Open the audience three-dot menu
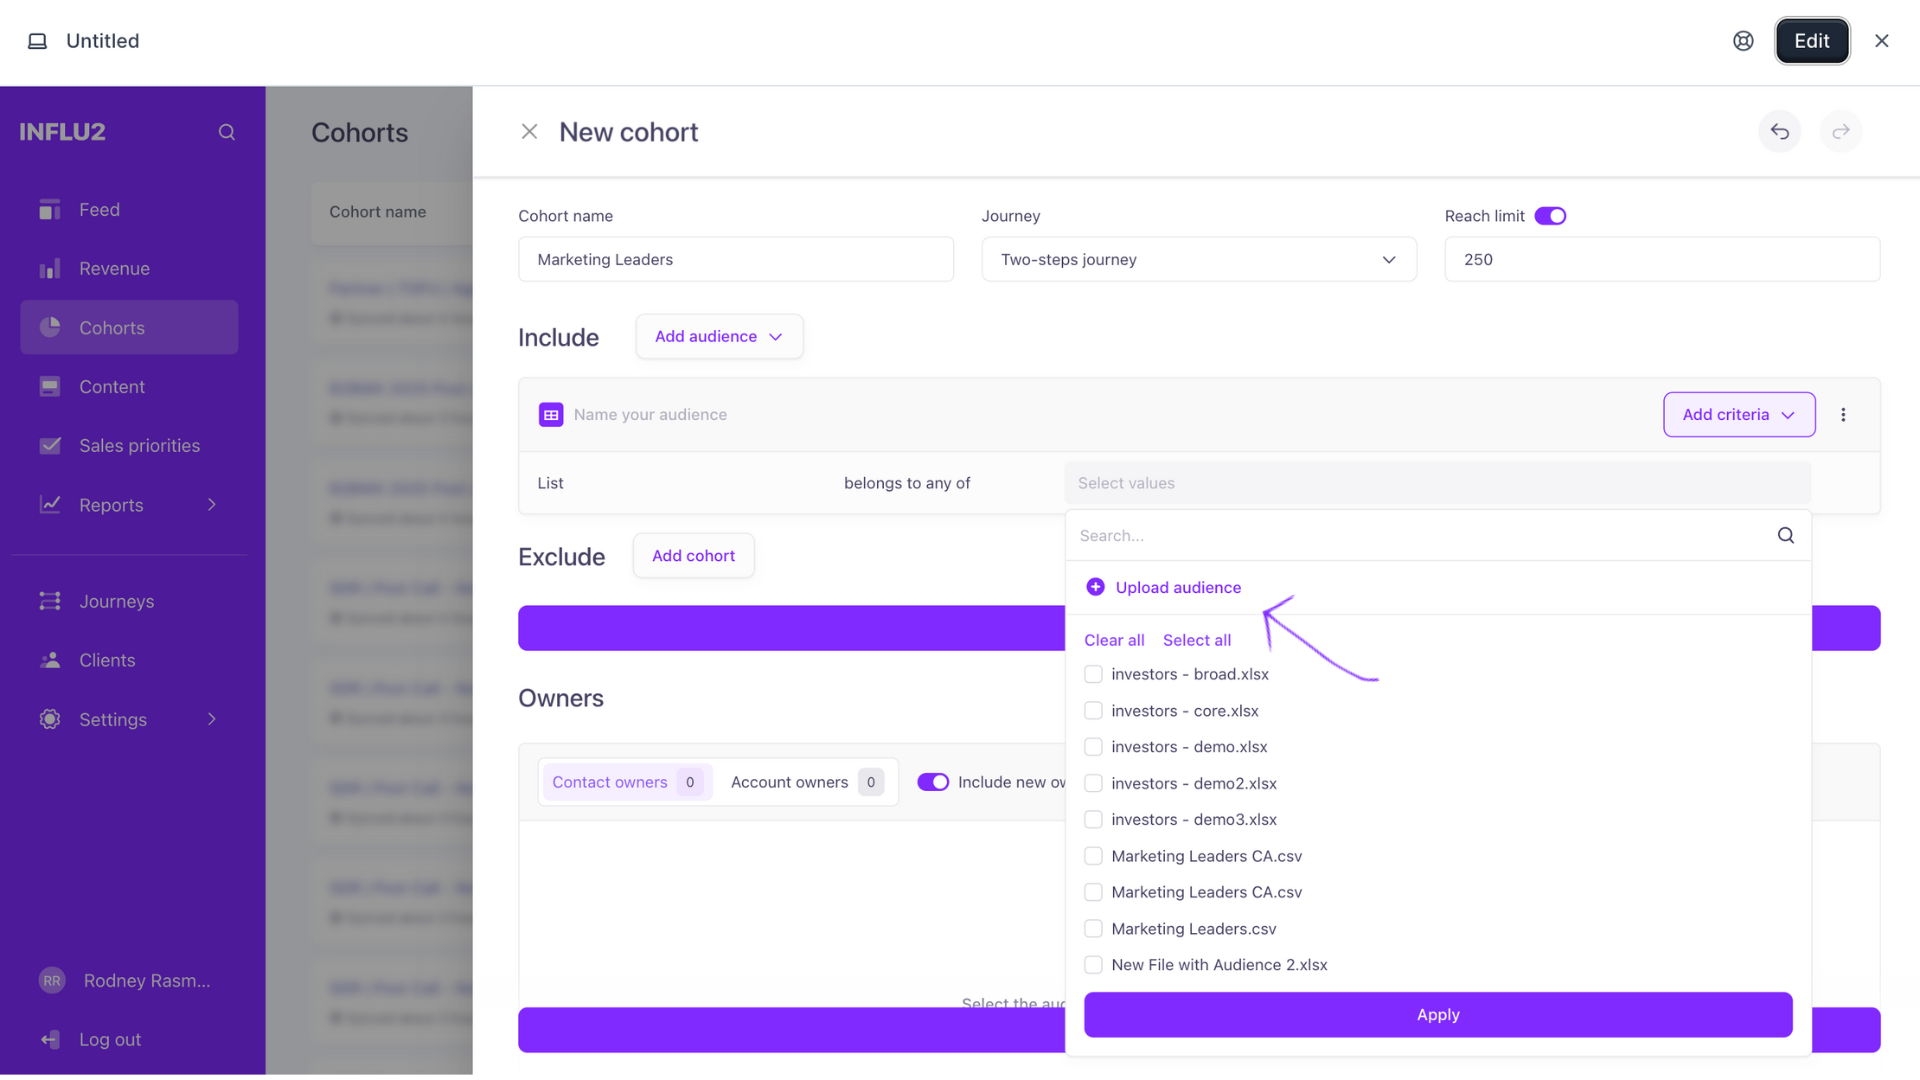The width and height of the screenshot is (1920, 1080). coord(1843,414)
